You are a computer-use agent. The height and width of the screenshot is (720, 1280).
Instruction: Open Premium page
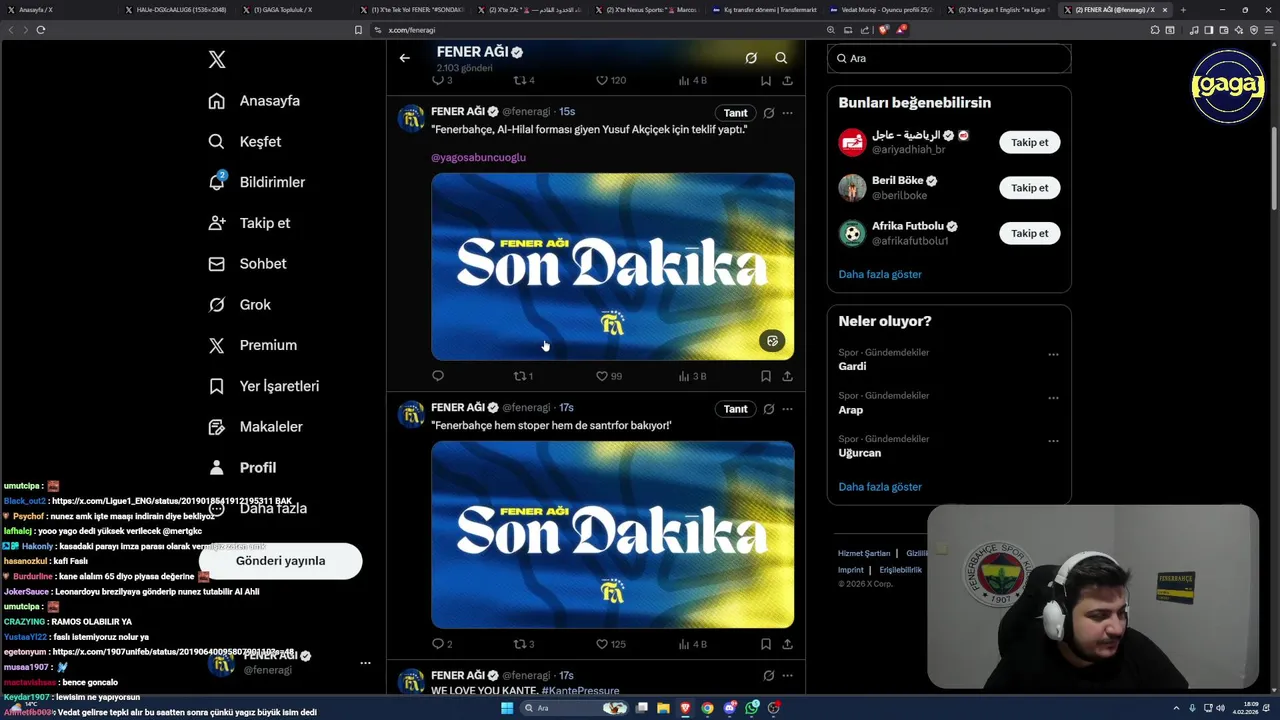coord(252,345)
